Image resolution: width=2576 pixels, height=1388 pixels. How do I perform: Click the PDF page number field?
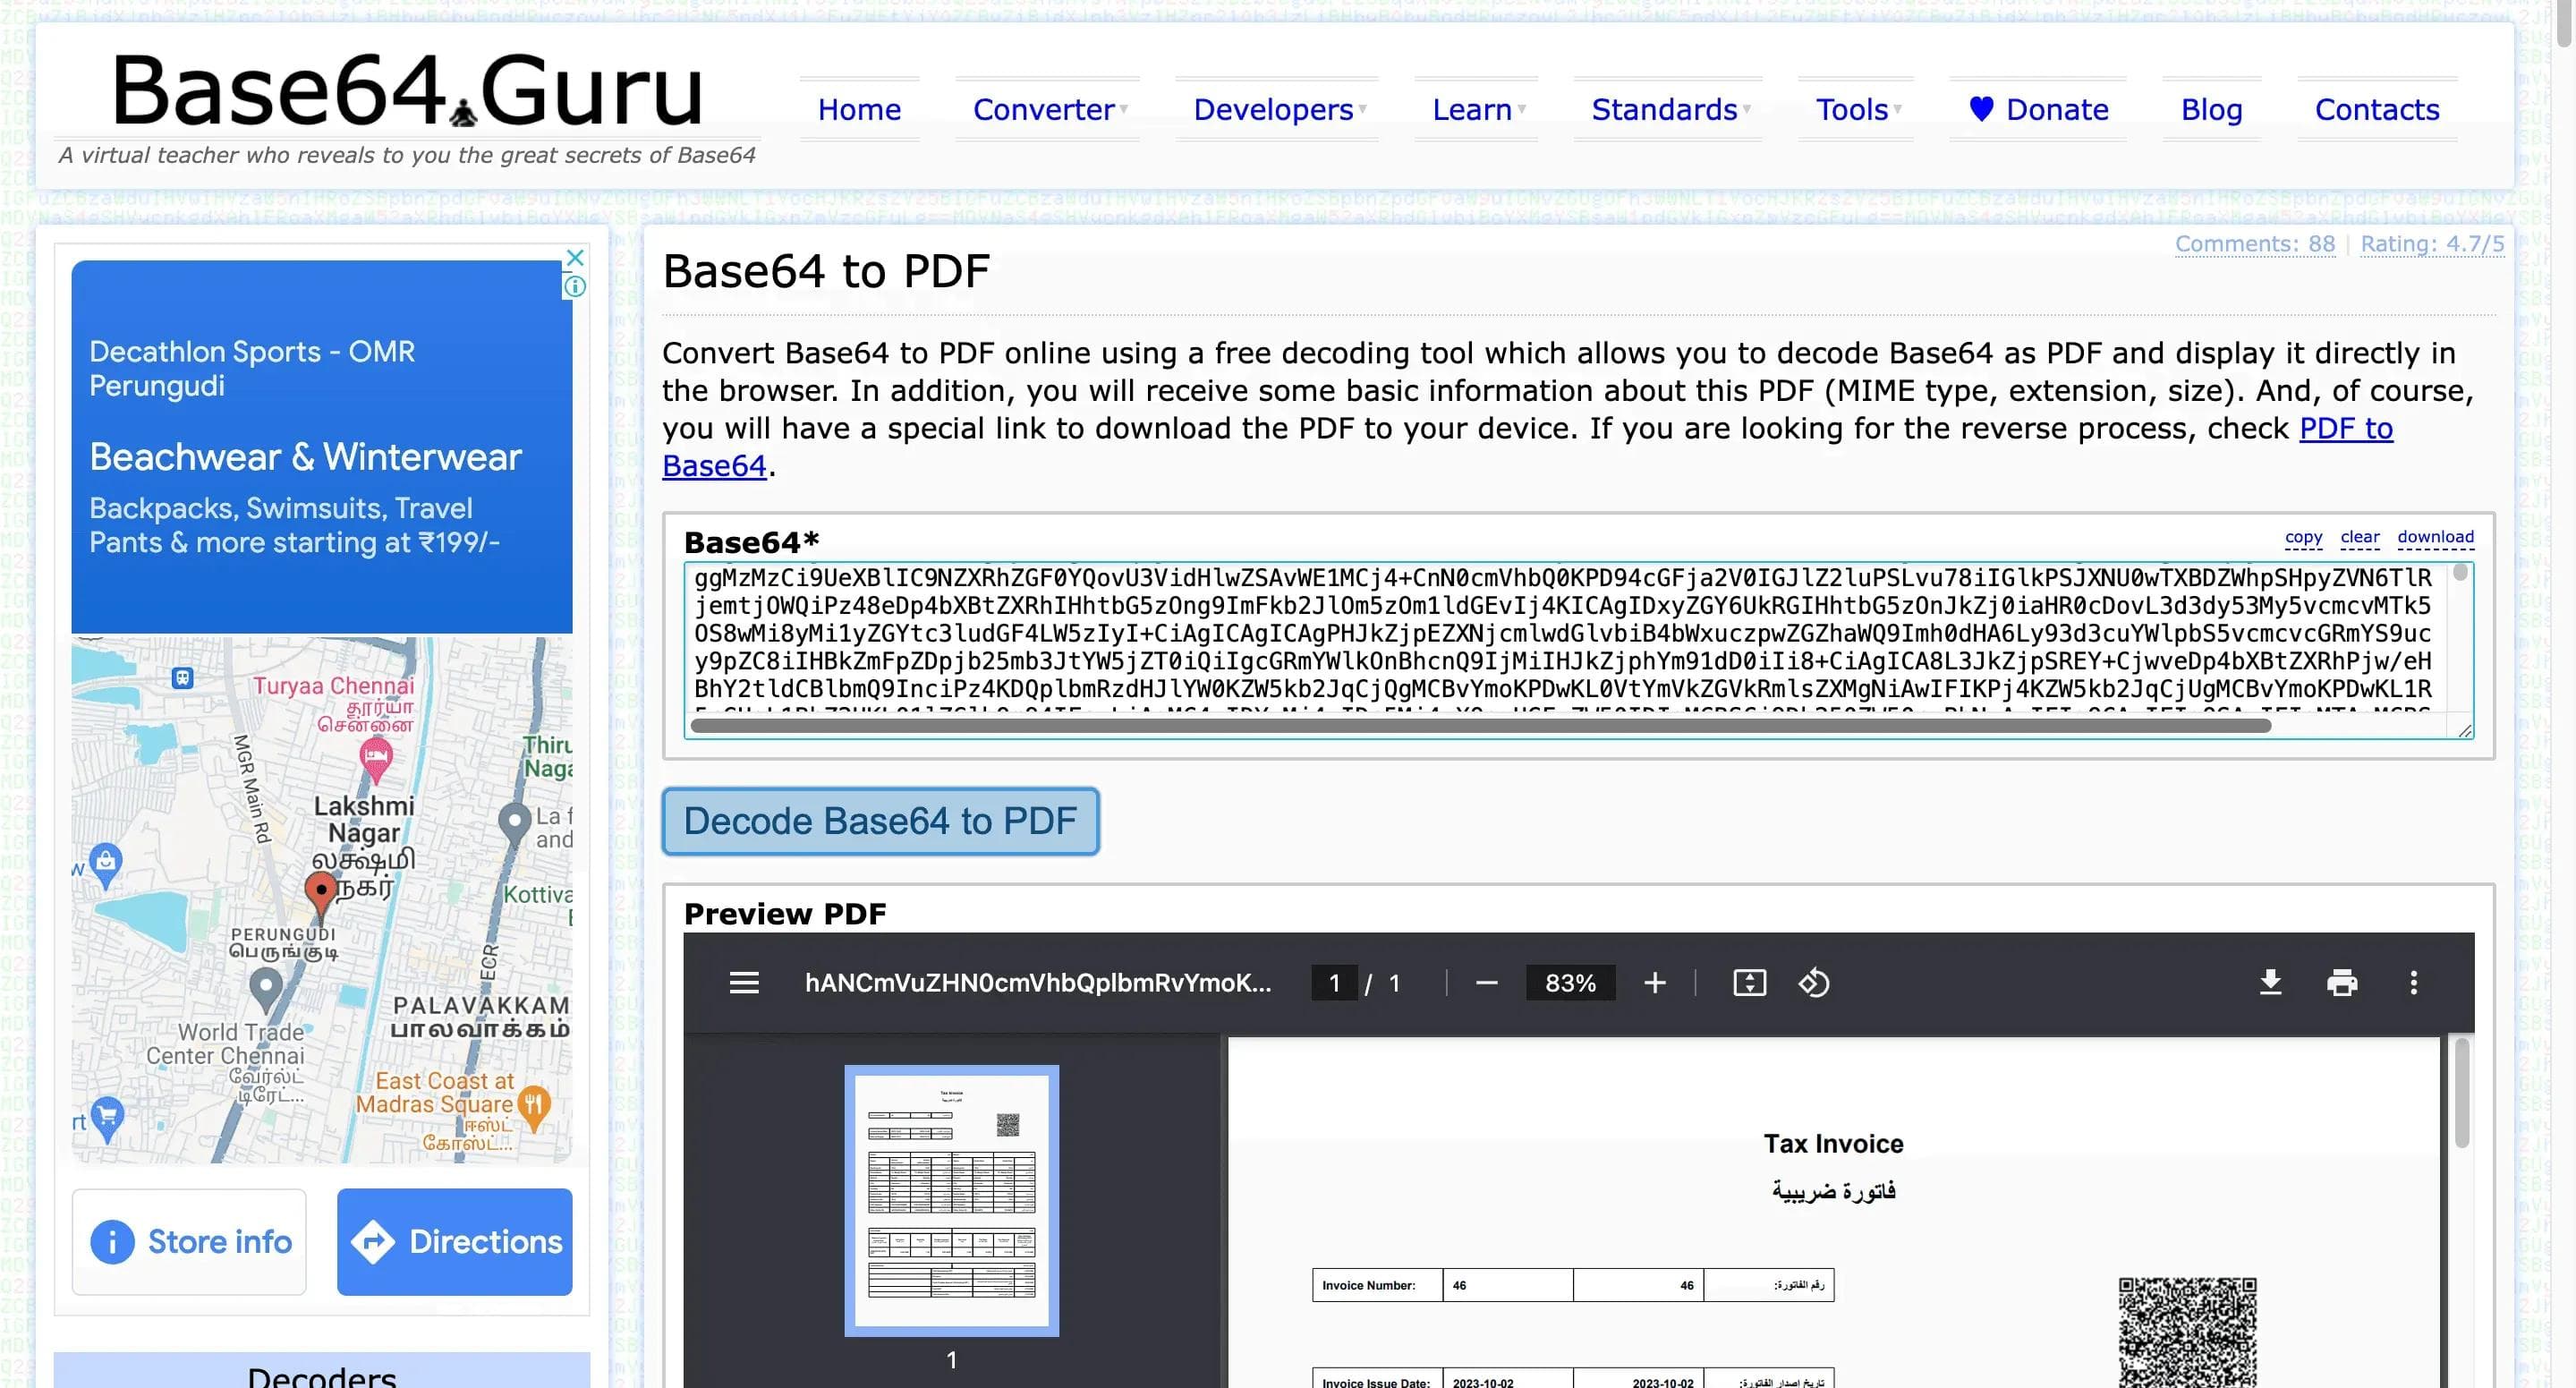[x=1334, y=983]
